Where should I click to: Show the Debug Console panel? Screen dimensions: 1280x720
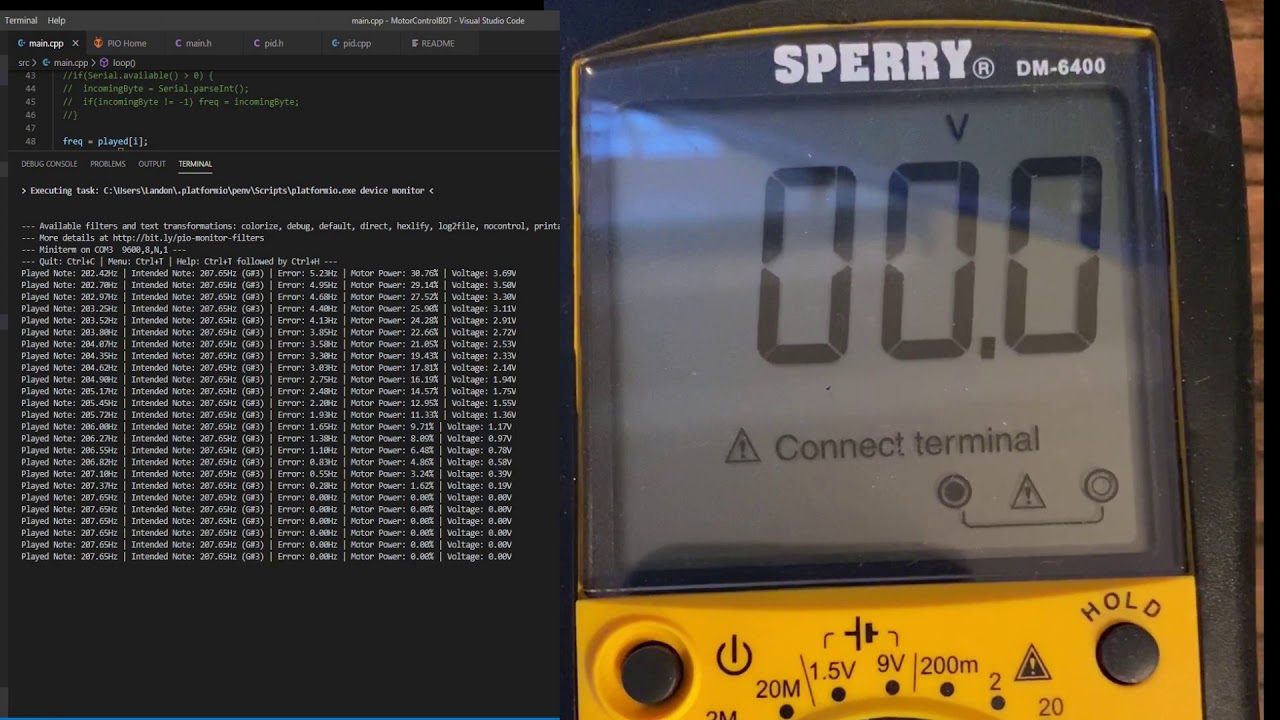point(49,164)
